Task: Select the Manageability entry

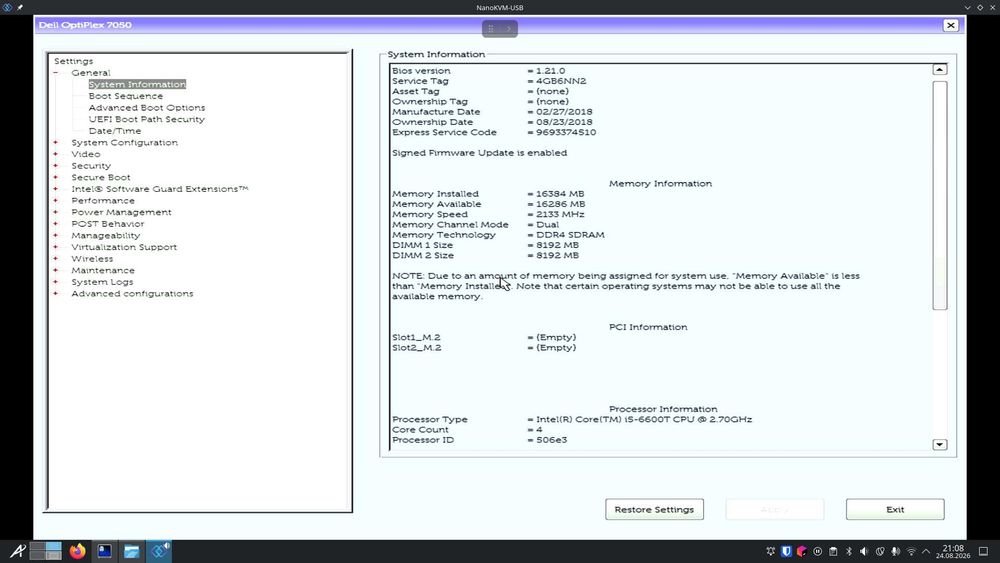Action: pyautogui.click(x=105, y=235)
